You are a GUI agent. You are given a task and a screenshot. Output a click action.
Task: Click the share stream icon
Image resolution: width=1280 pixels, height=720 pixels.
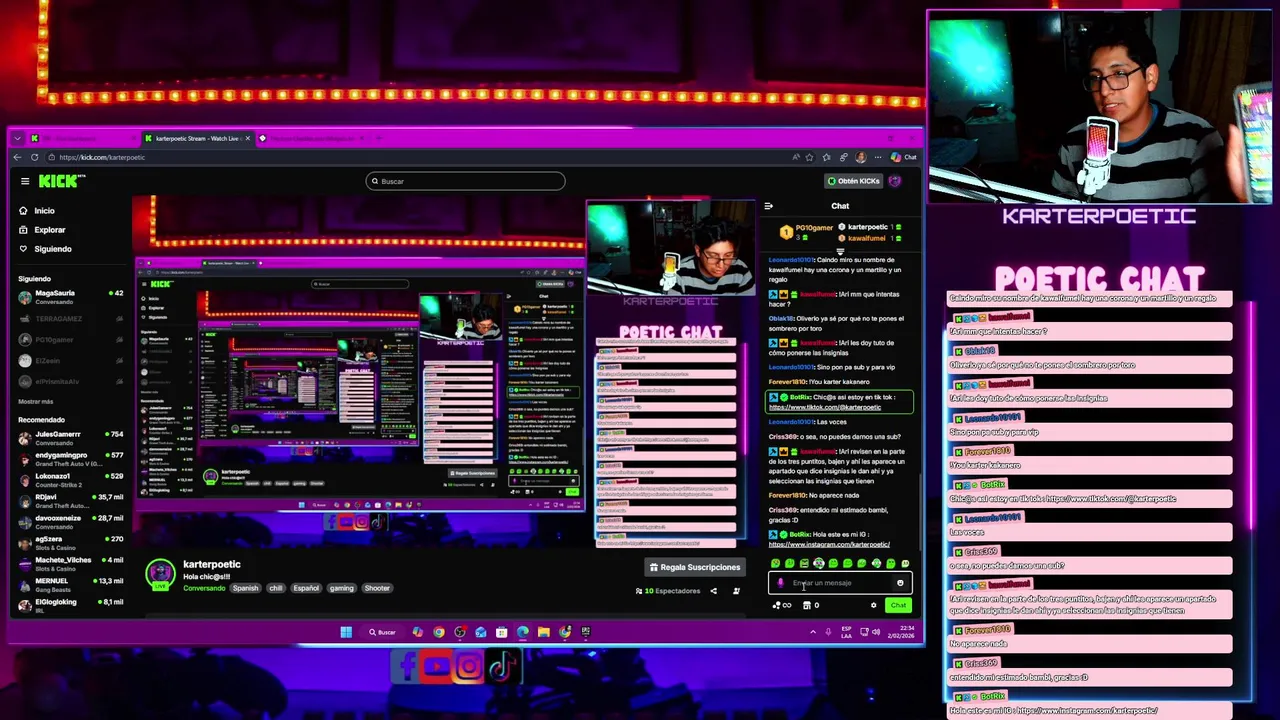pos(713,591)
